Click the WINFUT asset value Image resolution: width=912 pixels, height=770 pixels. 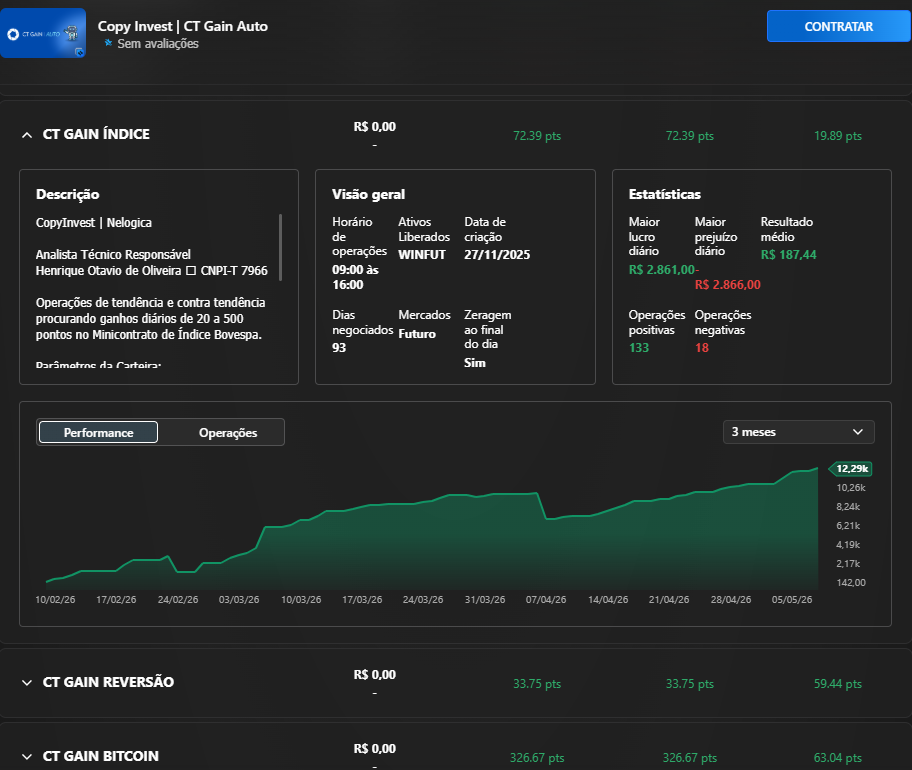tap(422, 255)
